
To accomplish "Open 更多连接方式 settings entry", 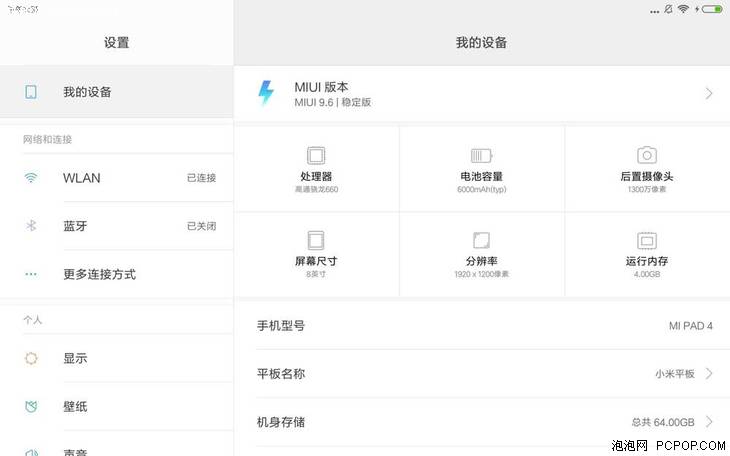I will [116, 274].
